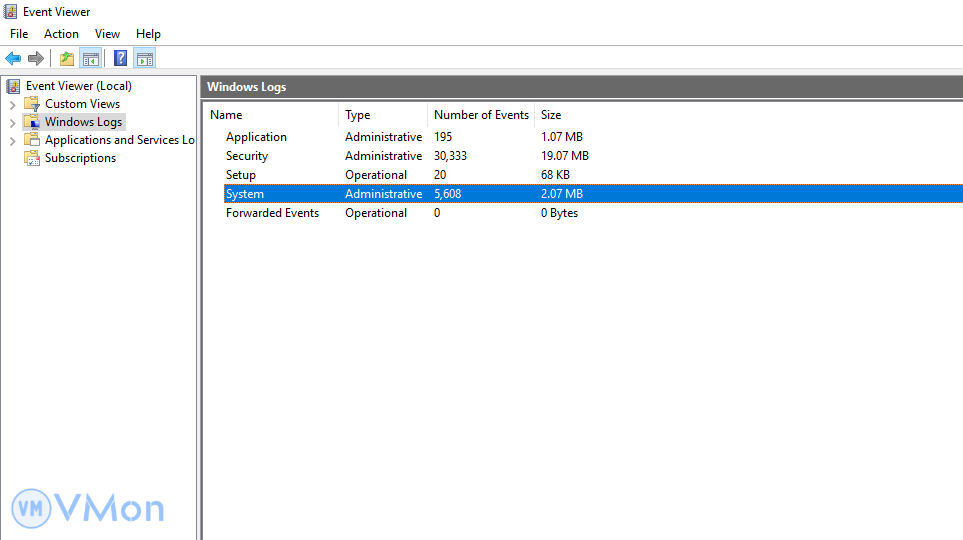Click the Event Viewer (Local) root icon
The height and width of the screenshot is (540, 963).
point(13,86)
